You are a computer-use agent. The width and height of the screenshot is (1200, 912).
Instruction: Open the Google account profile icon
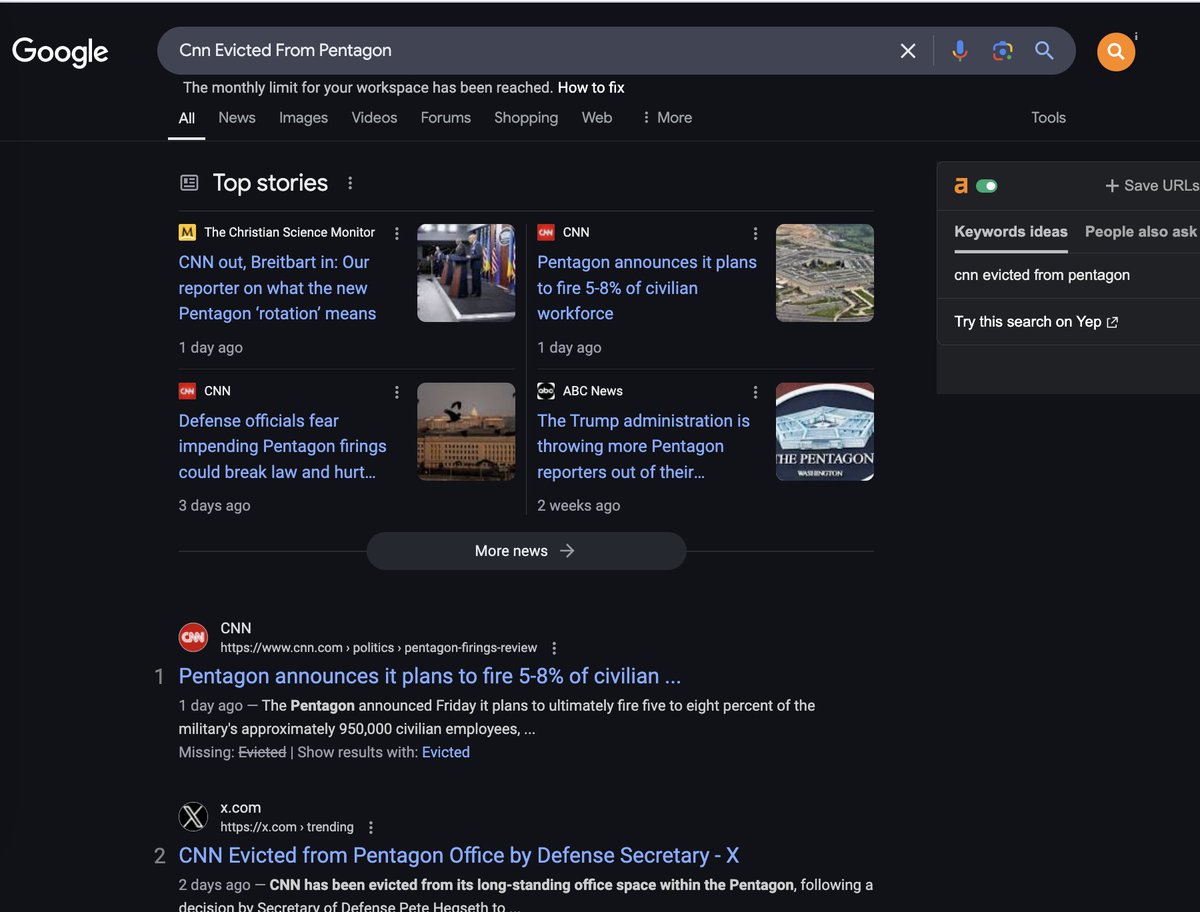pyautogui.click(x=1116, y=51)
